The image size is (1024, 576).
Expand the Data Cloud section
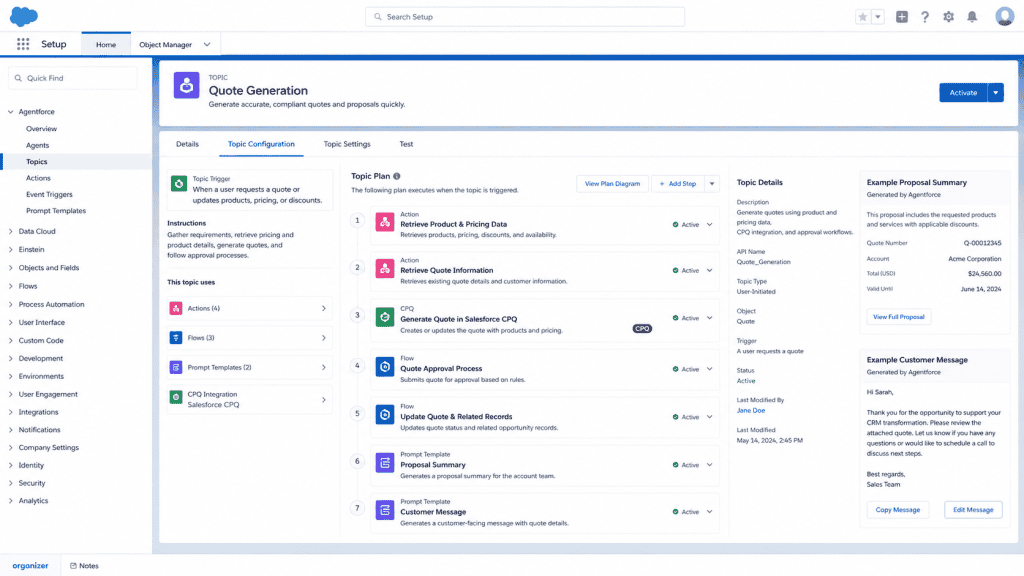pos(10,231)
